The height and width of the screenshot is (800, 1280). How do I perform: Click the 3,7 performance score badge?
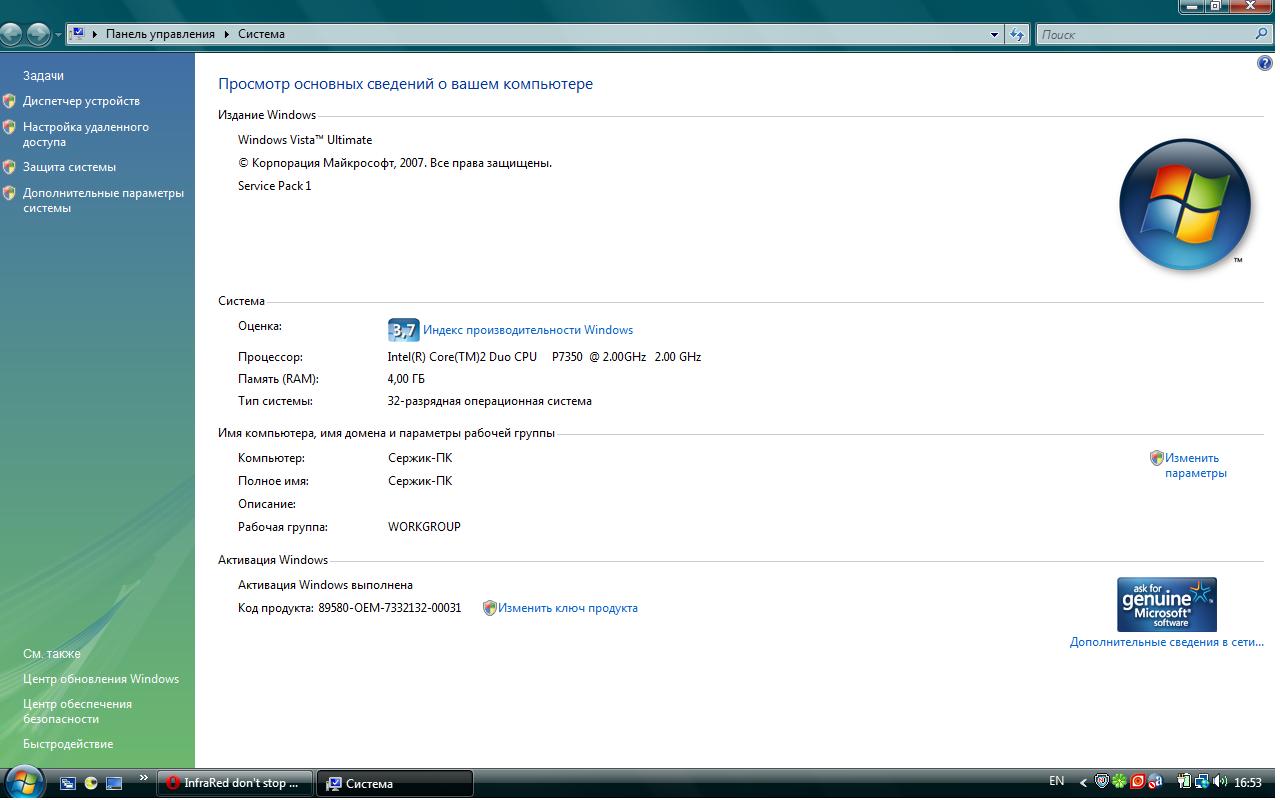click(403, 330)
